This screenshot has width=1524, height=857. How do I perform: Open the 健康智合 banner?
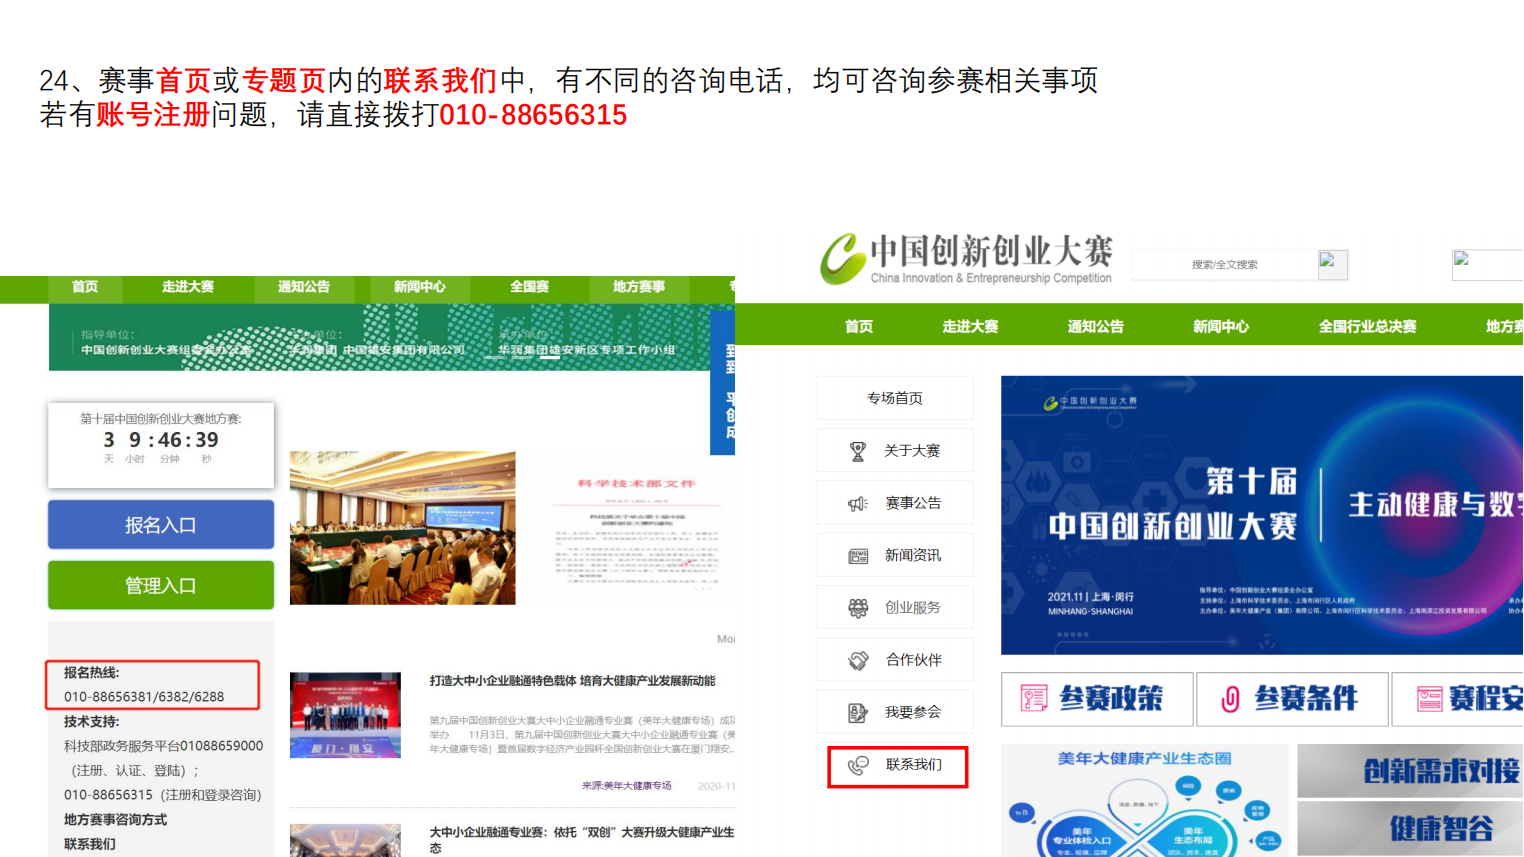tap(1410, 828)
